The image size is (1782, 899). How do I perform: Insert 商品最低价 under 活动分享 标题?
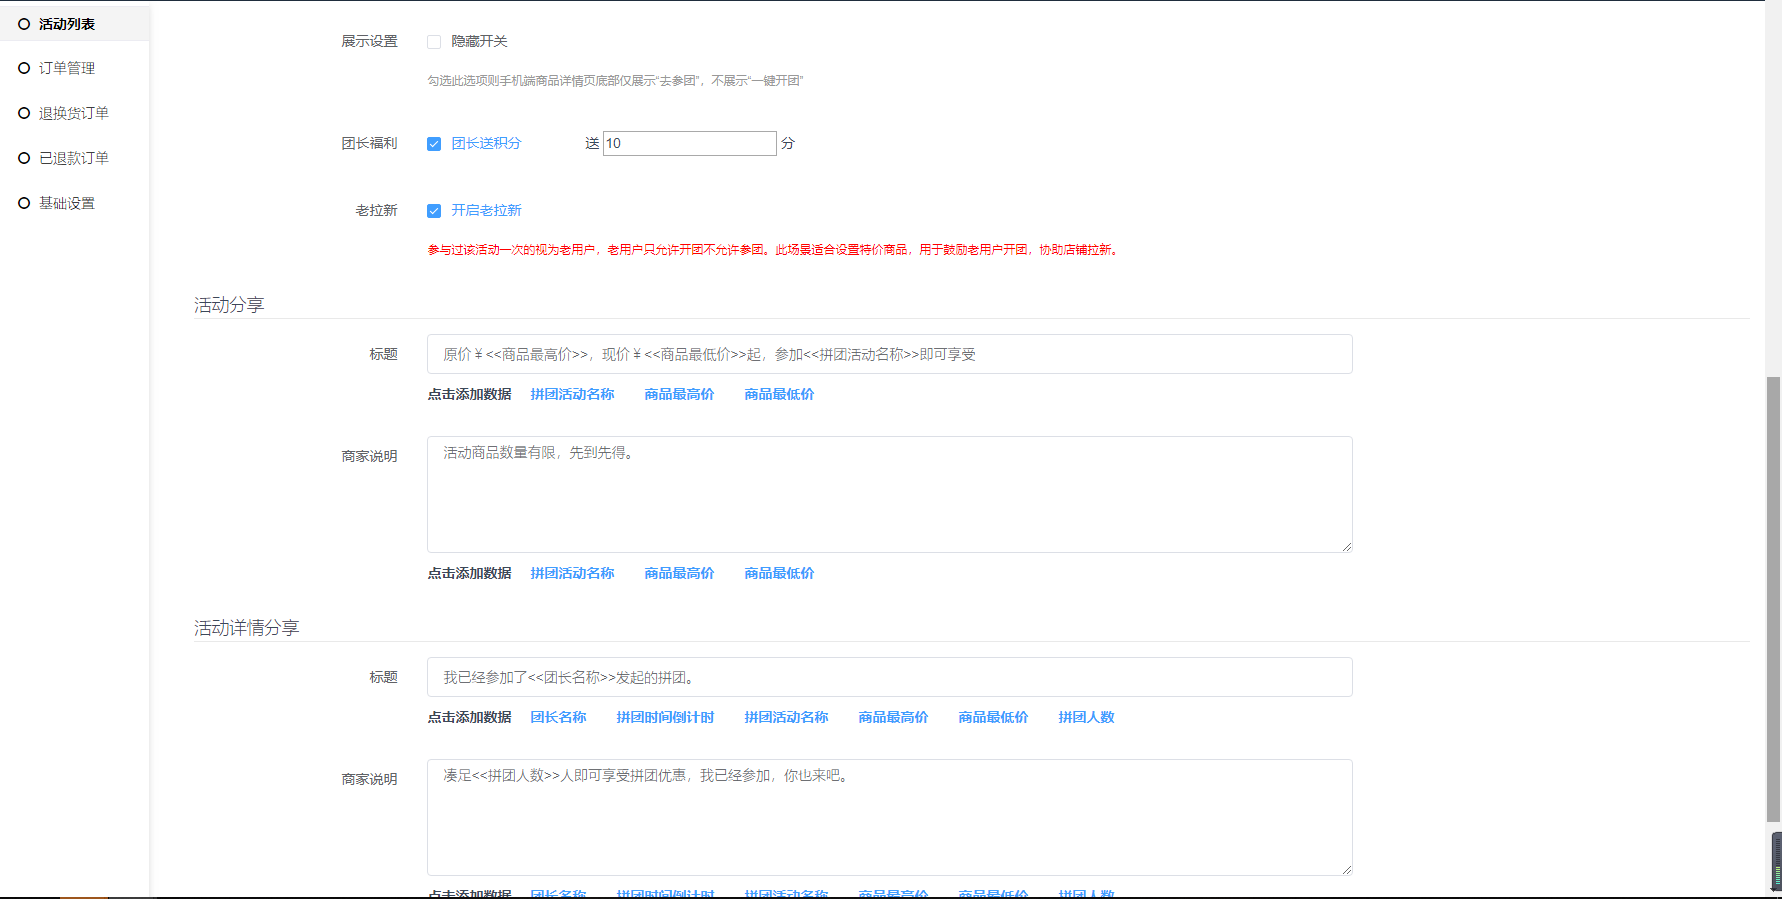click(x=779, y=394)
